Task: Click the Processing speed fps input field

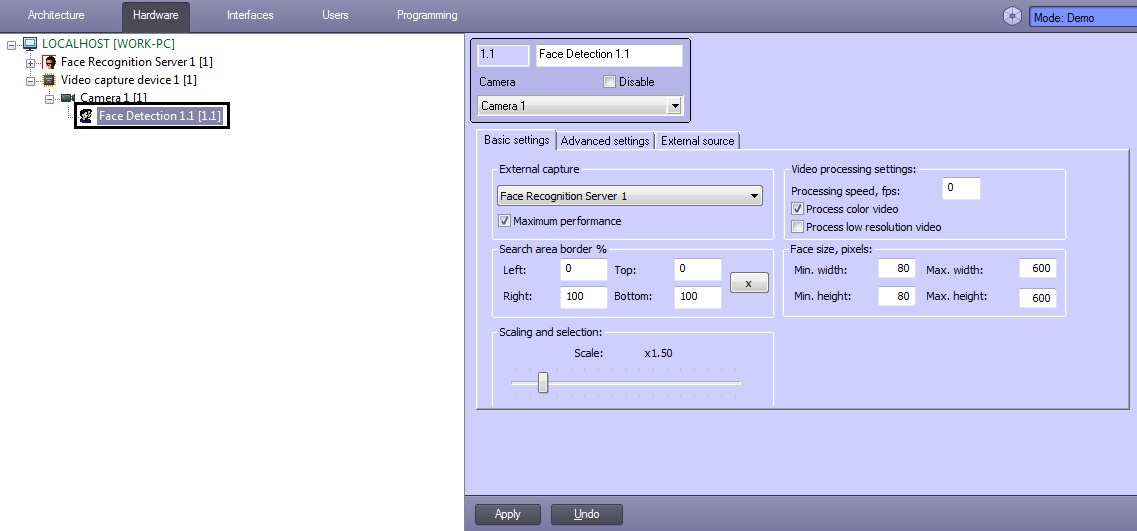Action: click(960, 188)
